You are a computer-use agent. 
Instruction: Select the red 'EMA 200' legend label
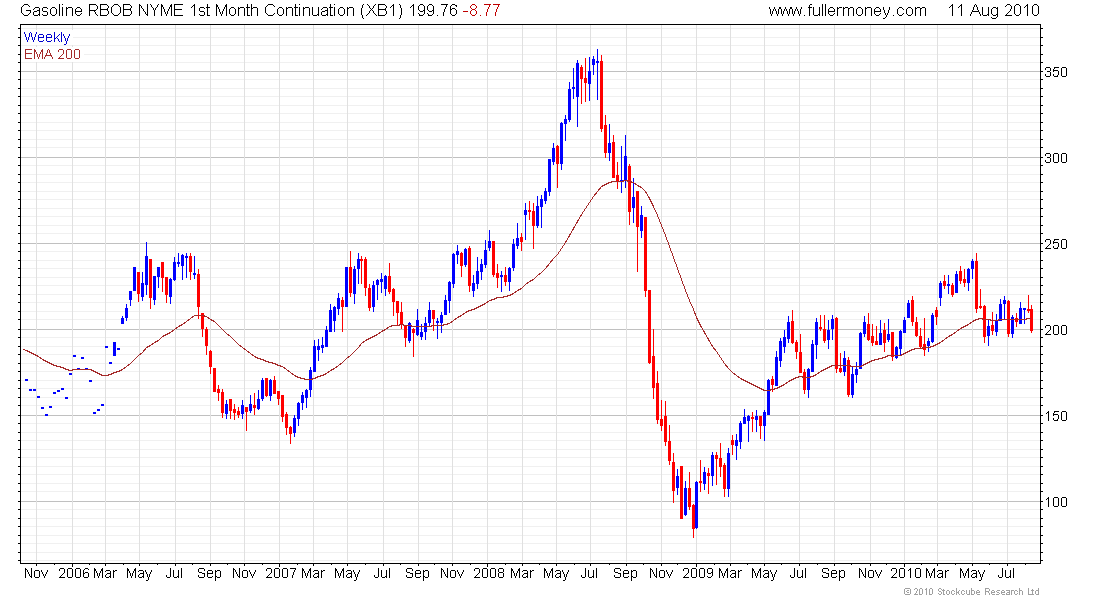point(52,54)
